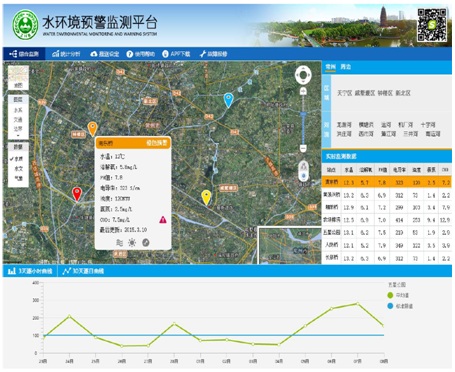Select the red map marker
This screenshot has width=455, height=372.
77,194
